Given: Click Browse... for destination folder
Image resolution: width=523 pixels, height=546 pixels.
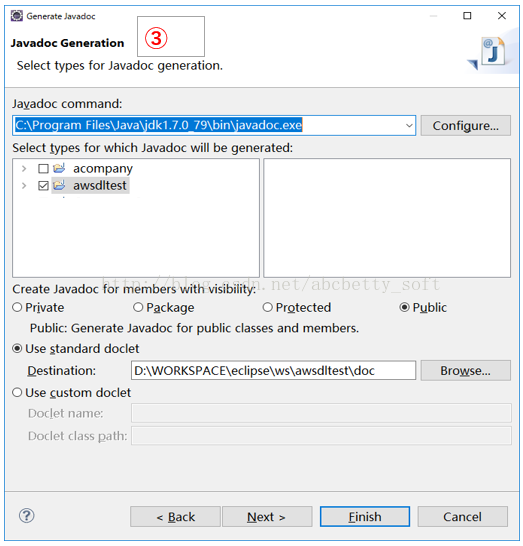Looking at the screenshot, I should (466, 370).
